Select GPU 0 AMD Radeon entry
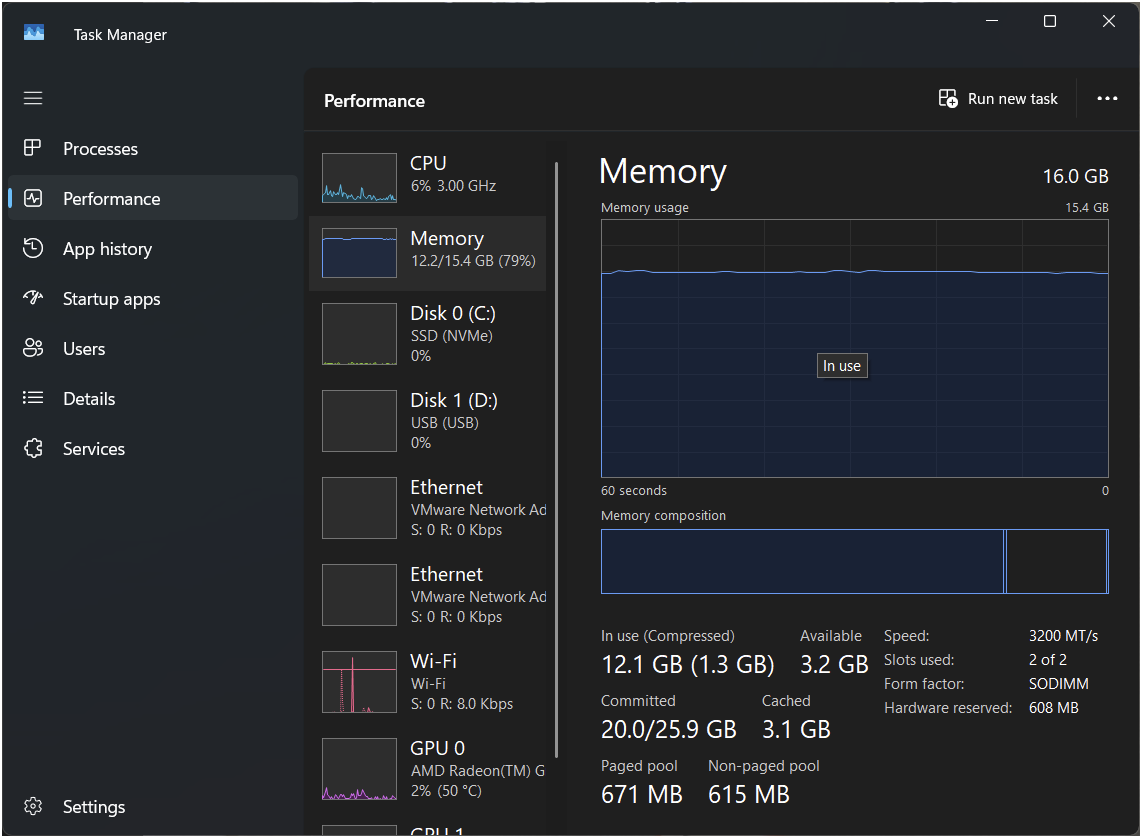The image size is (1142, 838). coord(428,769)
